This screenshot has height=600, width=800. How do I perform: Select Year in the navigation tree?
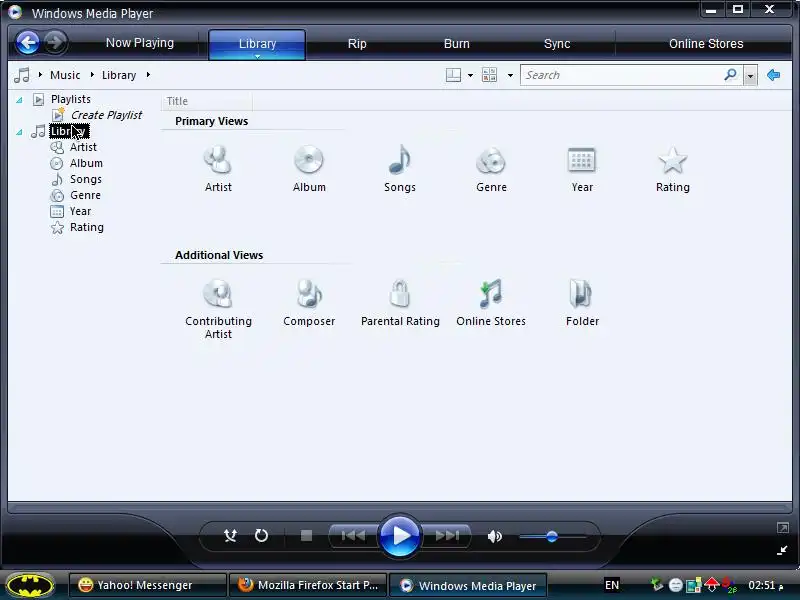[x=80, y=211]
